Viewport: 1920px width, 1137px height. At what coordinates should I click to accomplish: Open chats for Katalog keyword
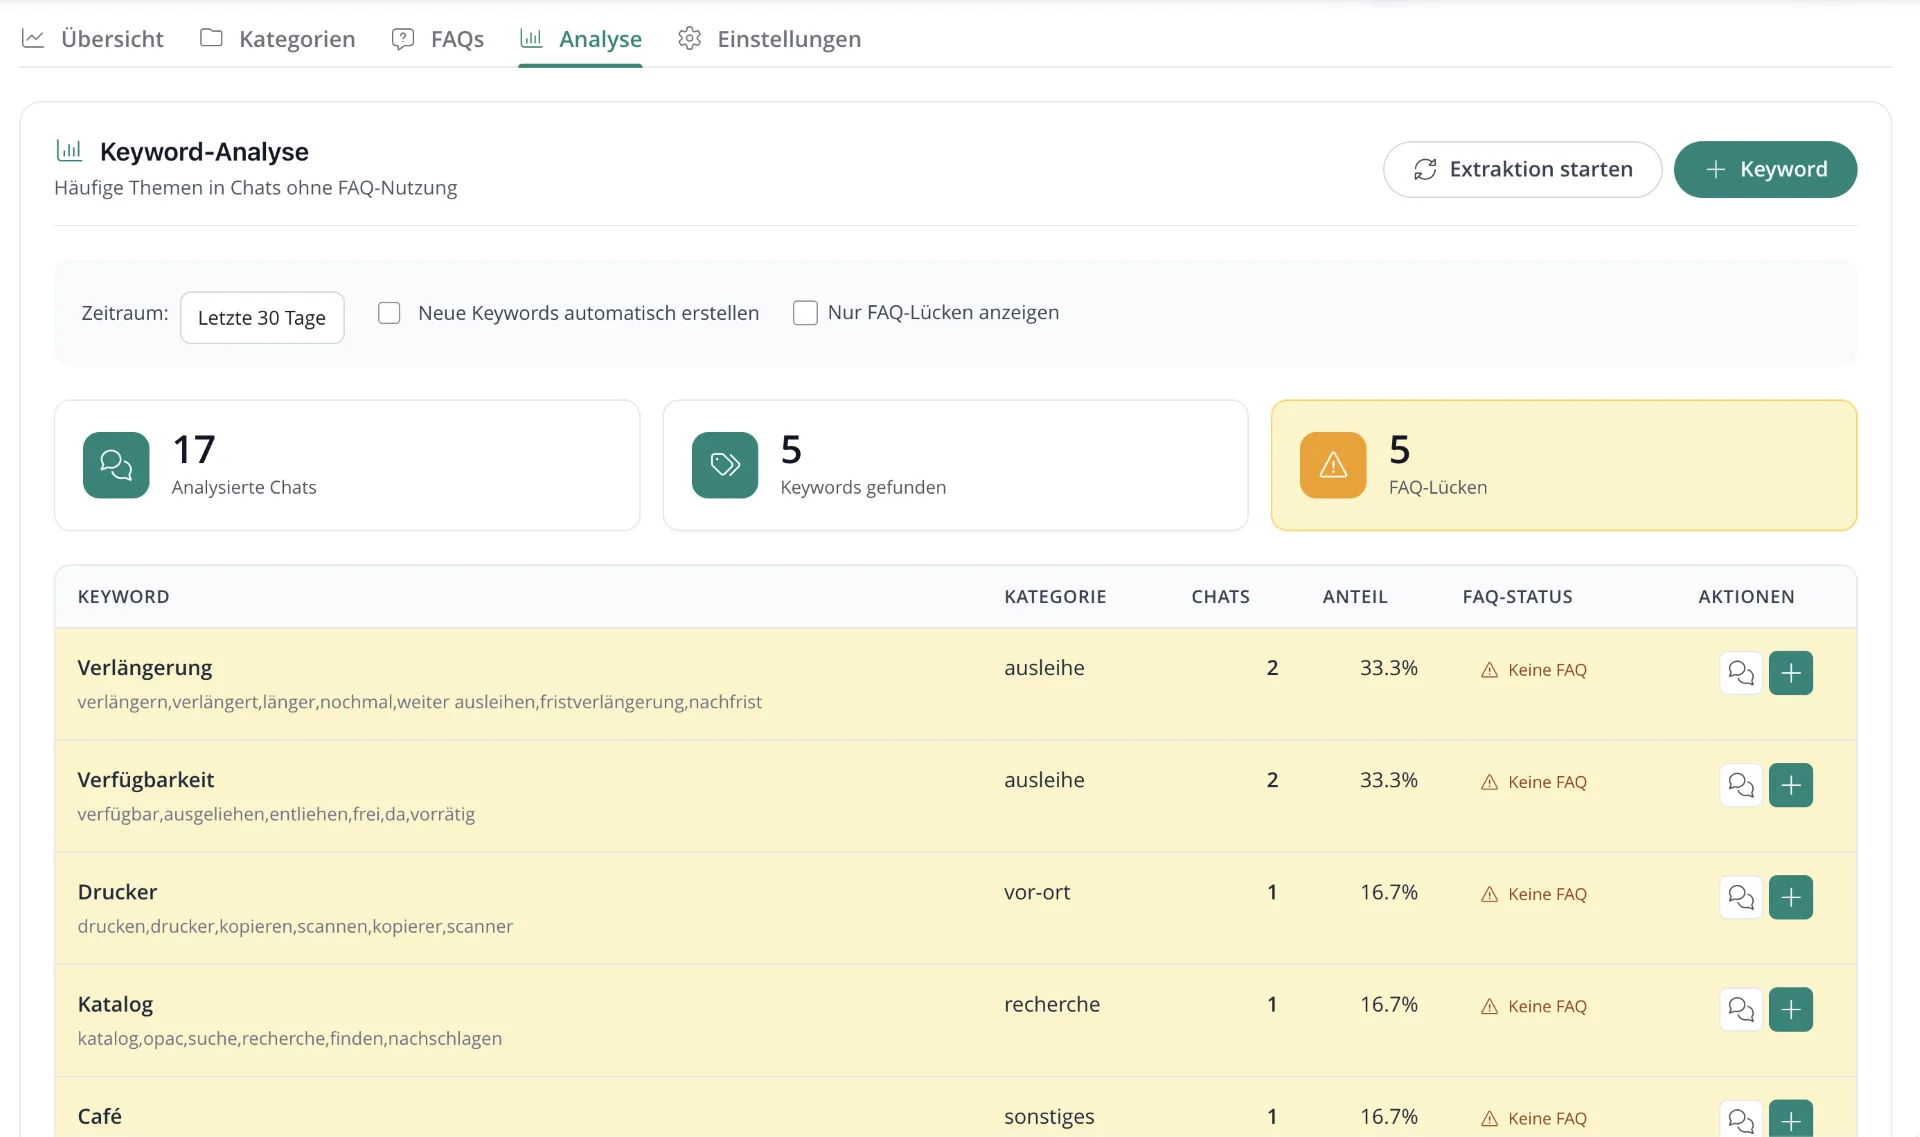[1741, 1009]
